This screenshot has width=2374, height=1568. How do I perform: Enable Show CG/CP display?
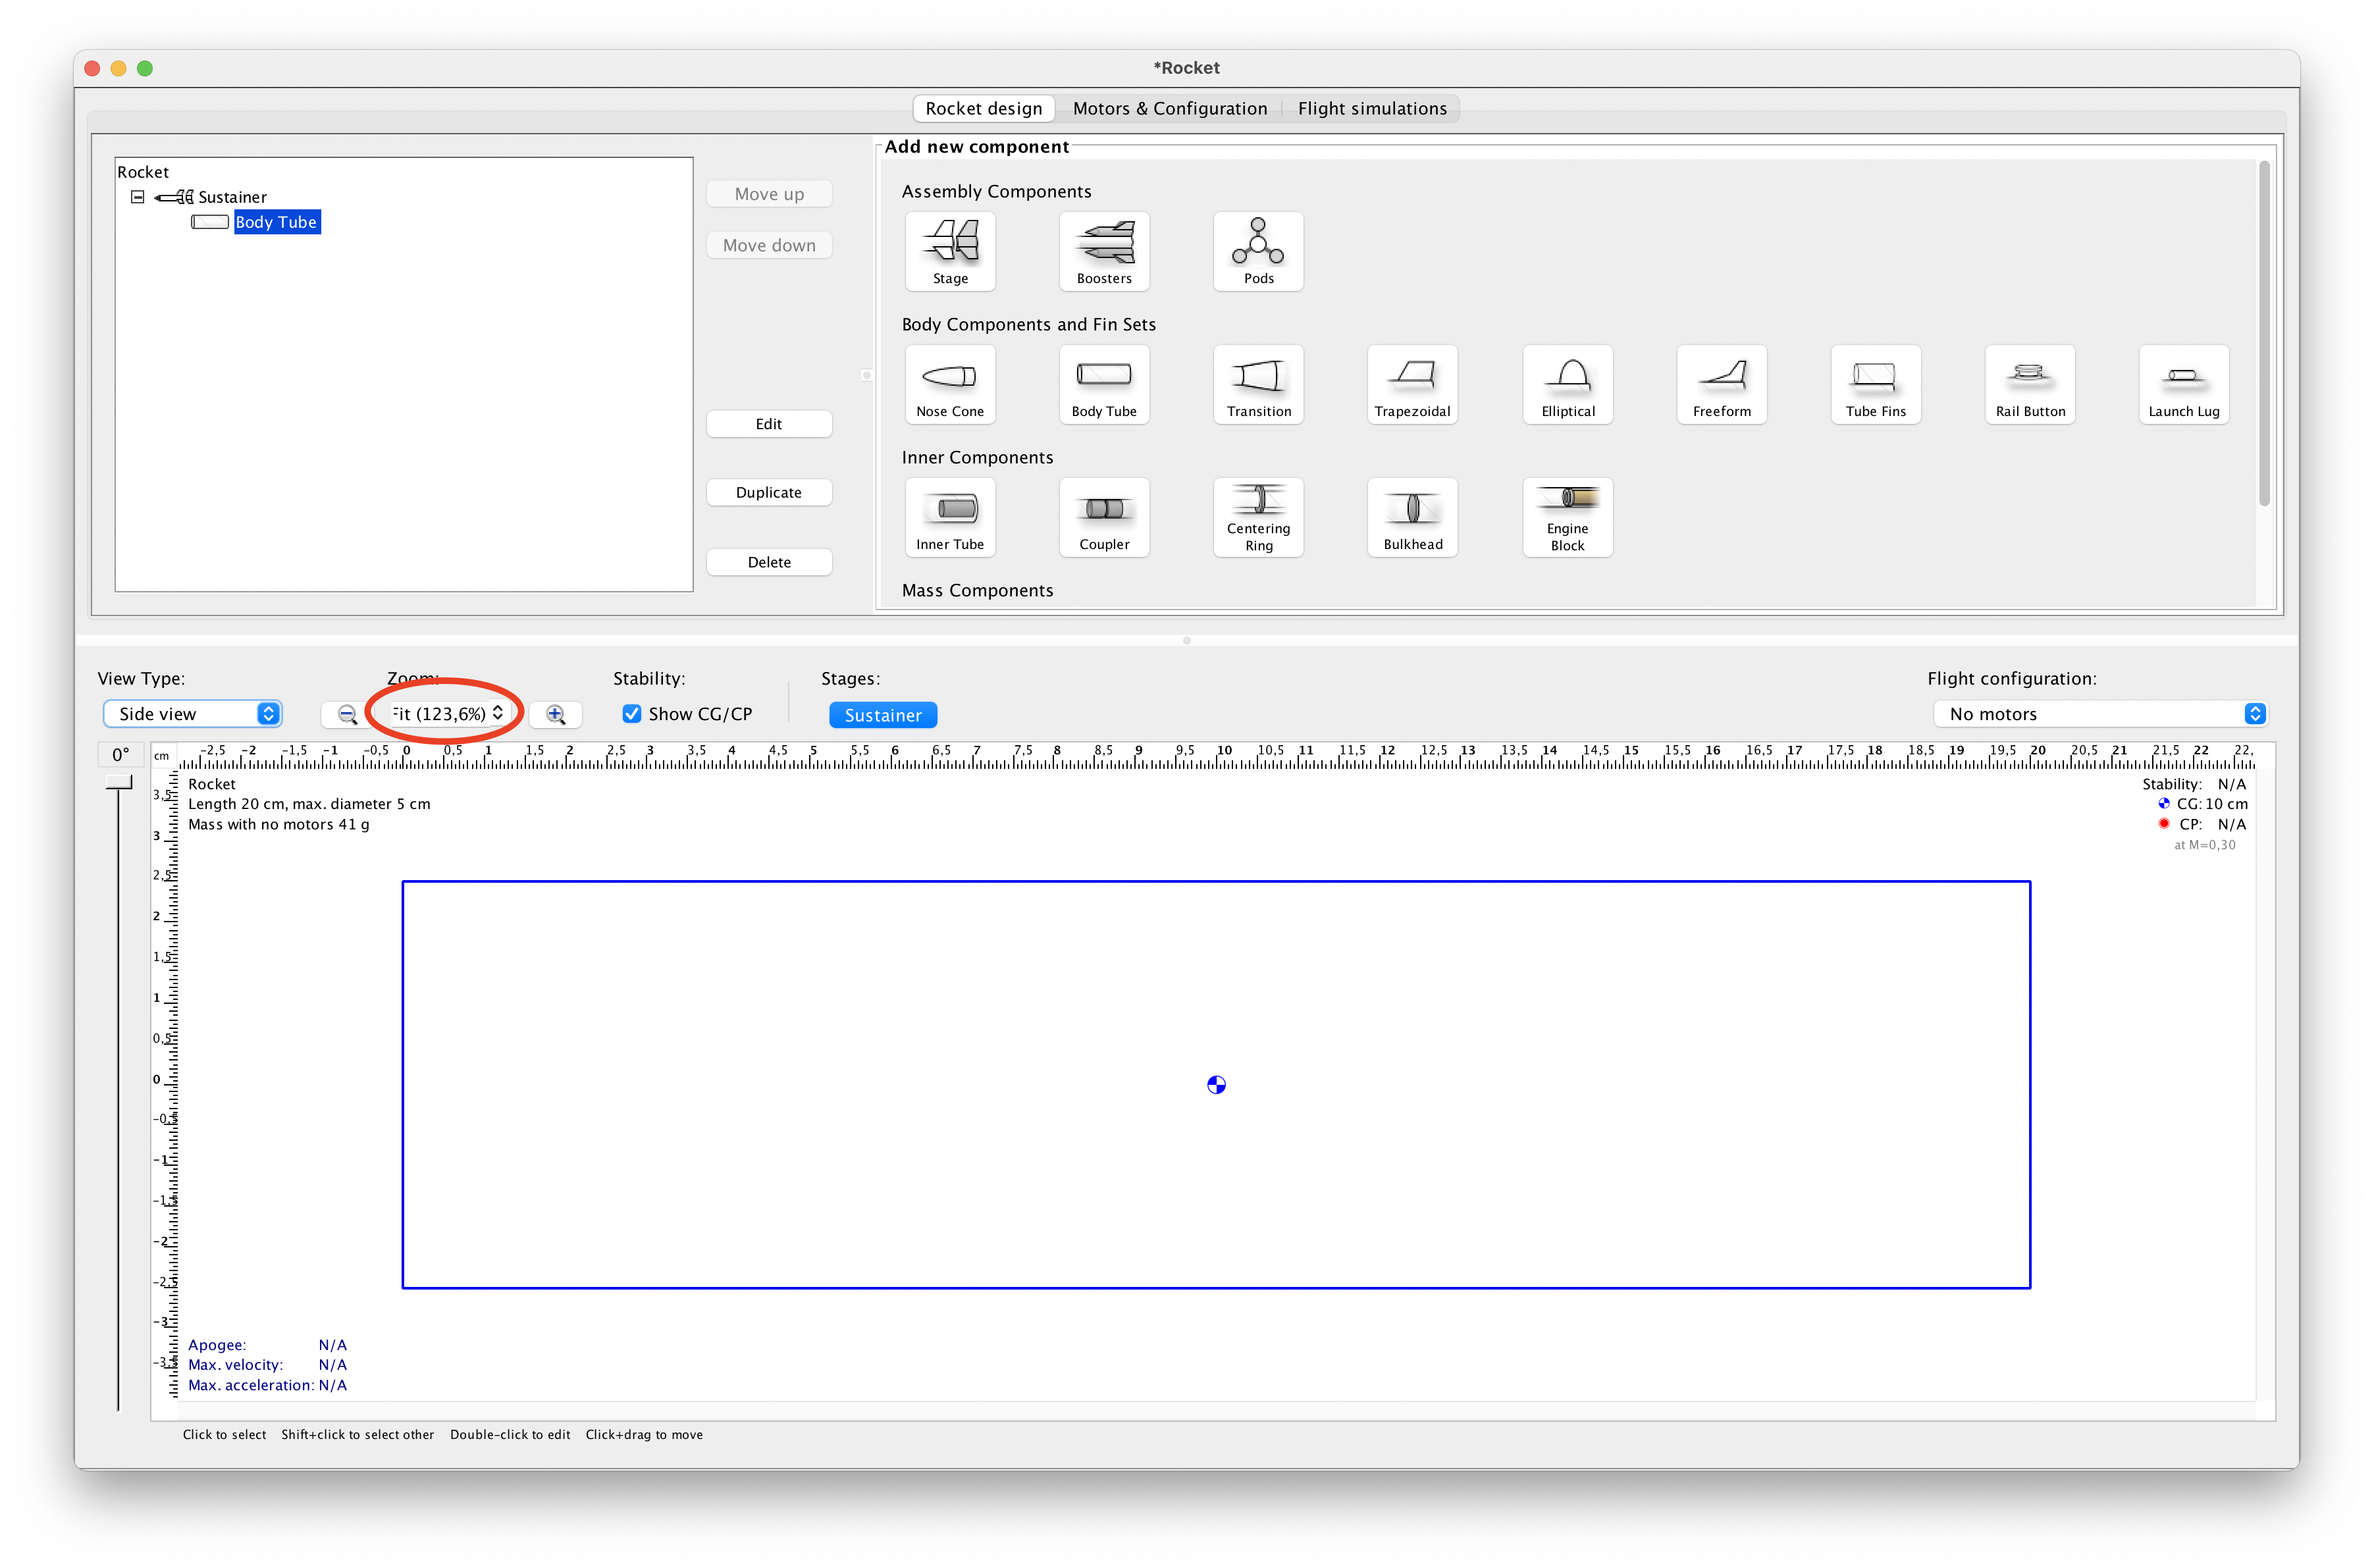(631, 713)
